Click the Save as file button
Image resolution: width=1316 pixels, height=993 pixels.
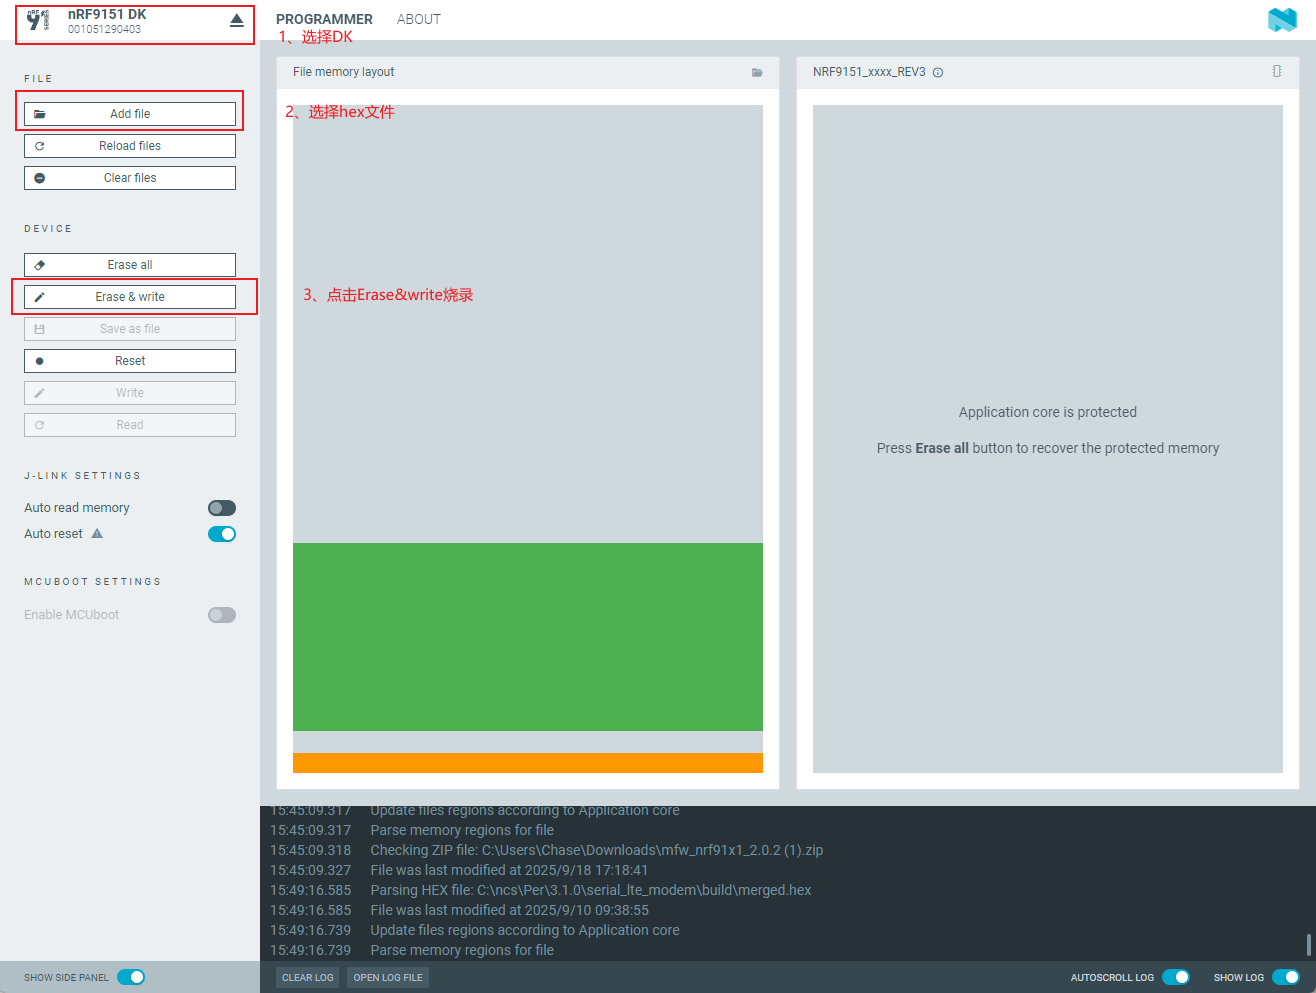coord(130,329)
